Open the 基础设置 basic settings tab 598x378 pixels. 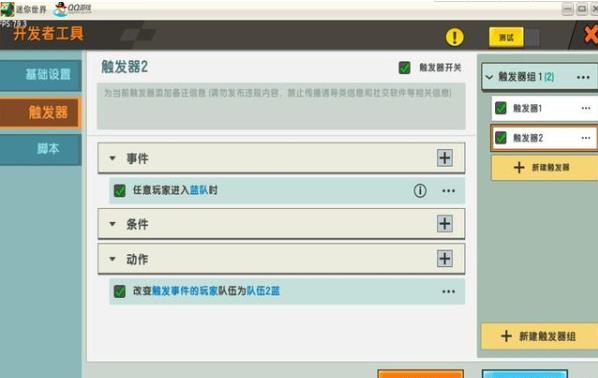(x=40, y=75)
